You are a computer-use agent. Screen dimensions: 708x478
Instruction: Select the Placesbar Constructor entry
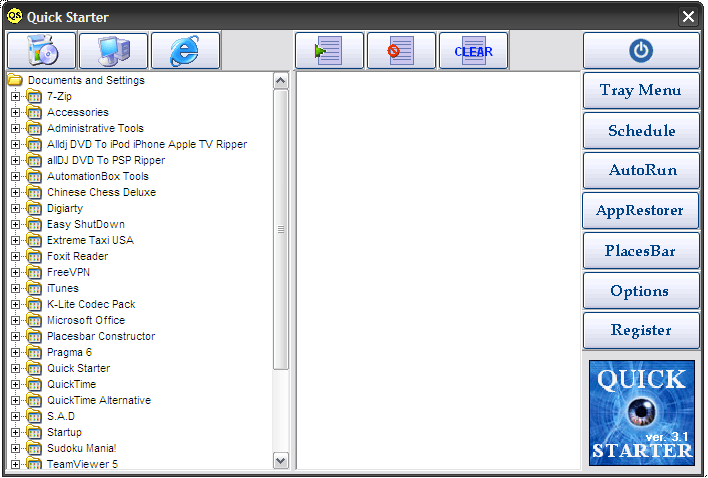pos(101,336)
